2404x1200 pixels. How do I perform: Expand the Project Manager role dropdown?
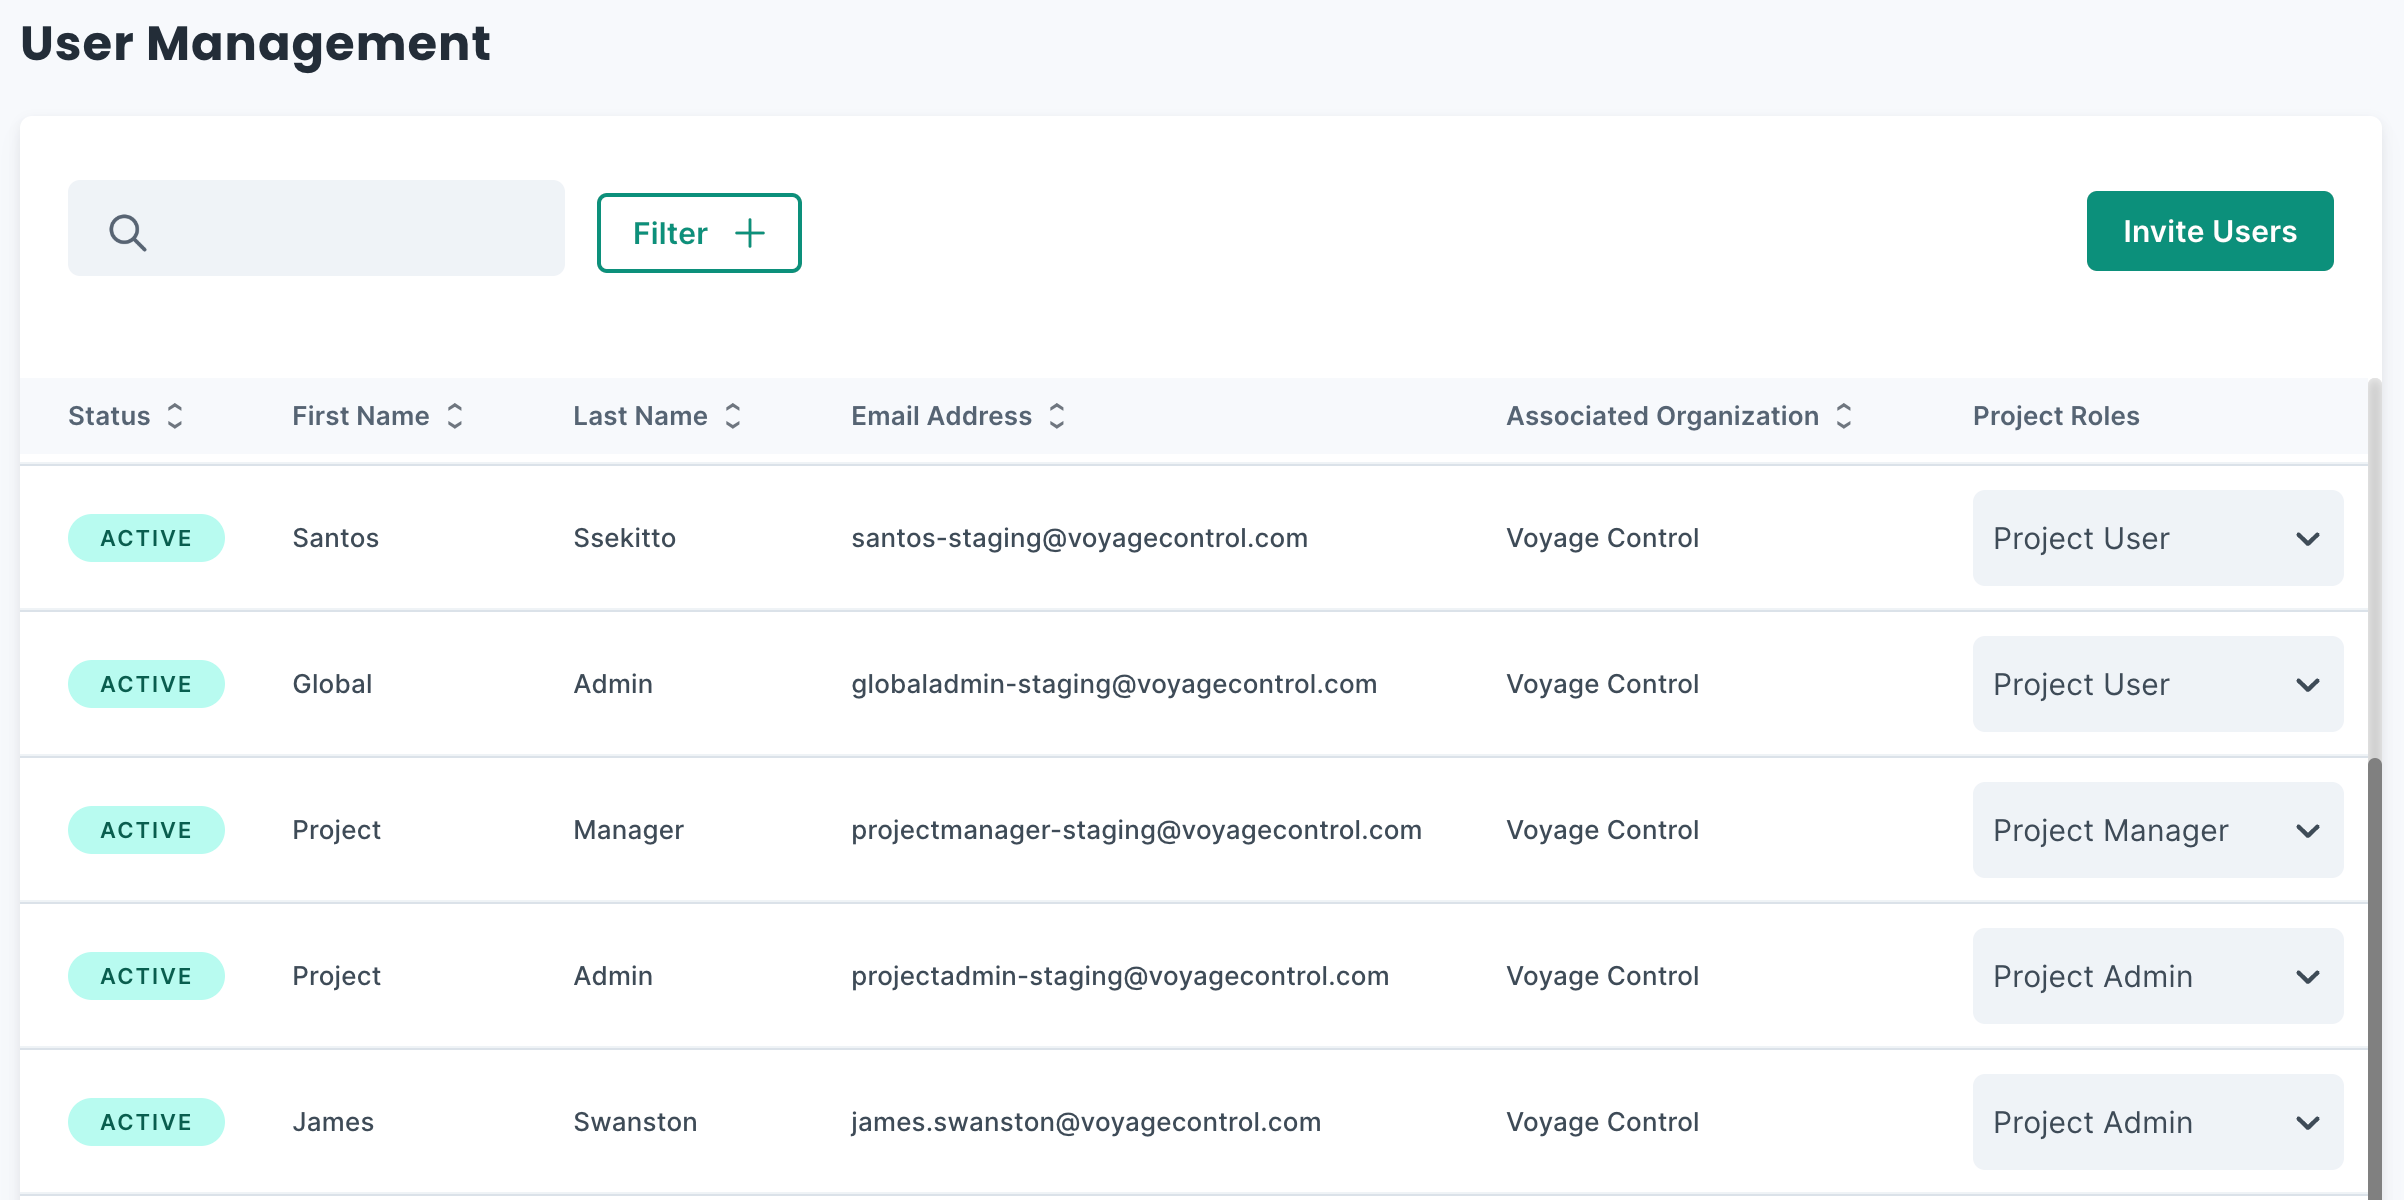(2156, 830)
